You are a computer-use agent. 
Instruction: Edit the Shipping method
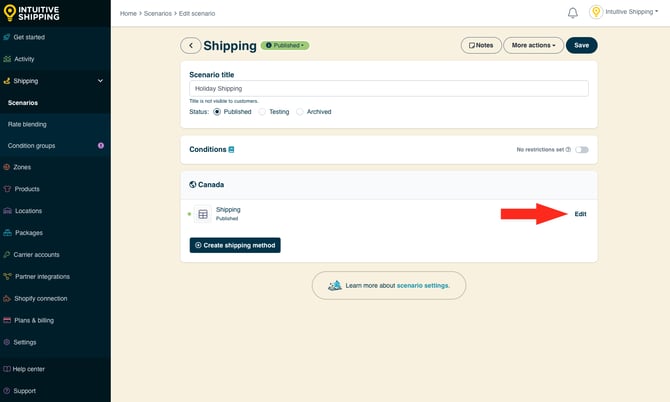[x=580, y=214]
